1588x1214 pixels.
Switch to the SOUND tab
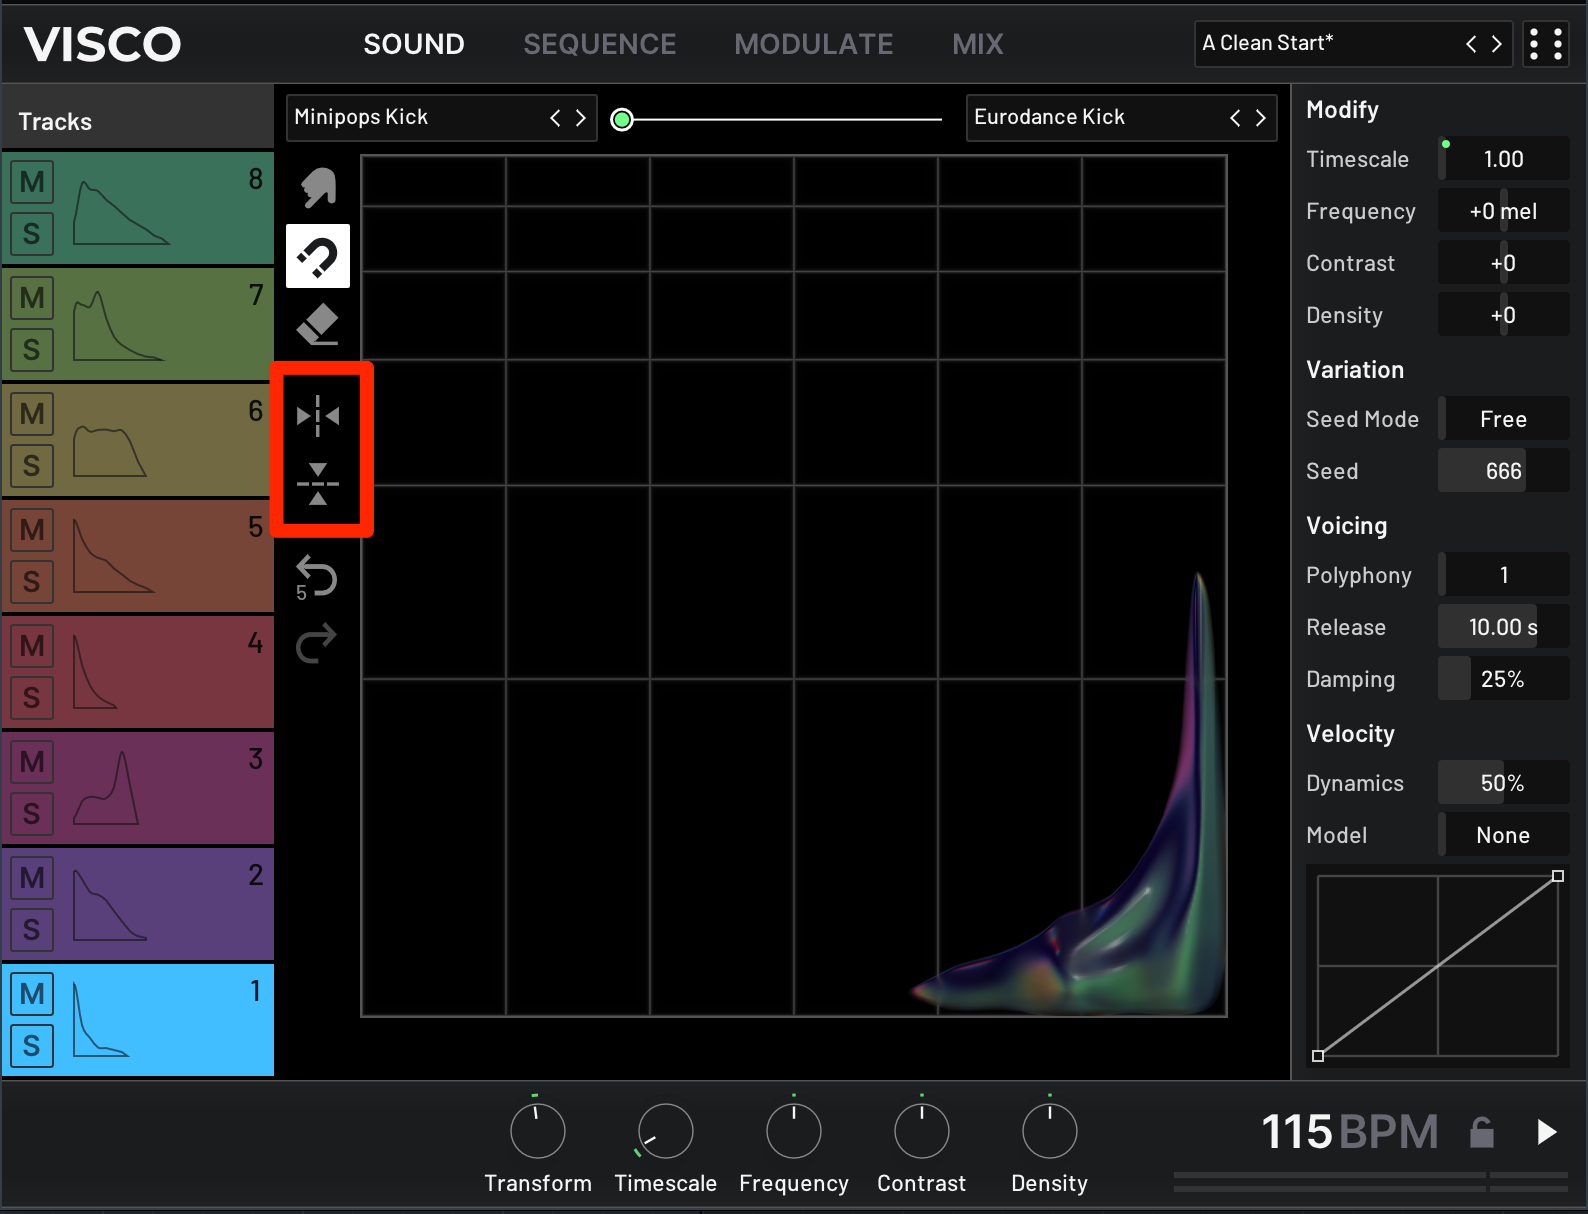point(414,44)
